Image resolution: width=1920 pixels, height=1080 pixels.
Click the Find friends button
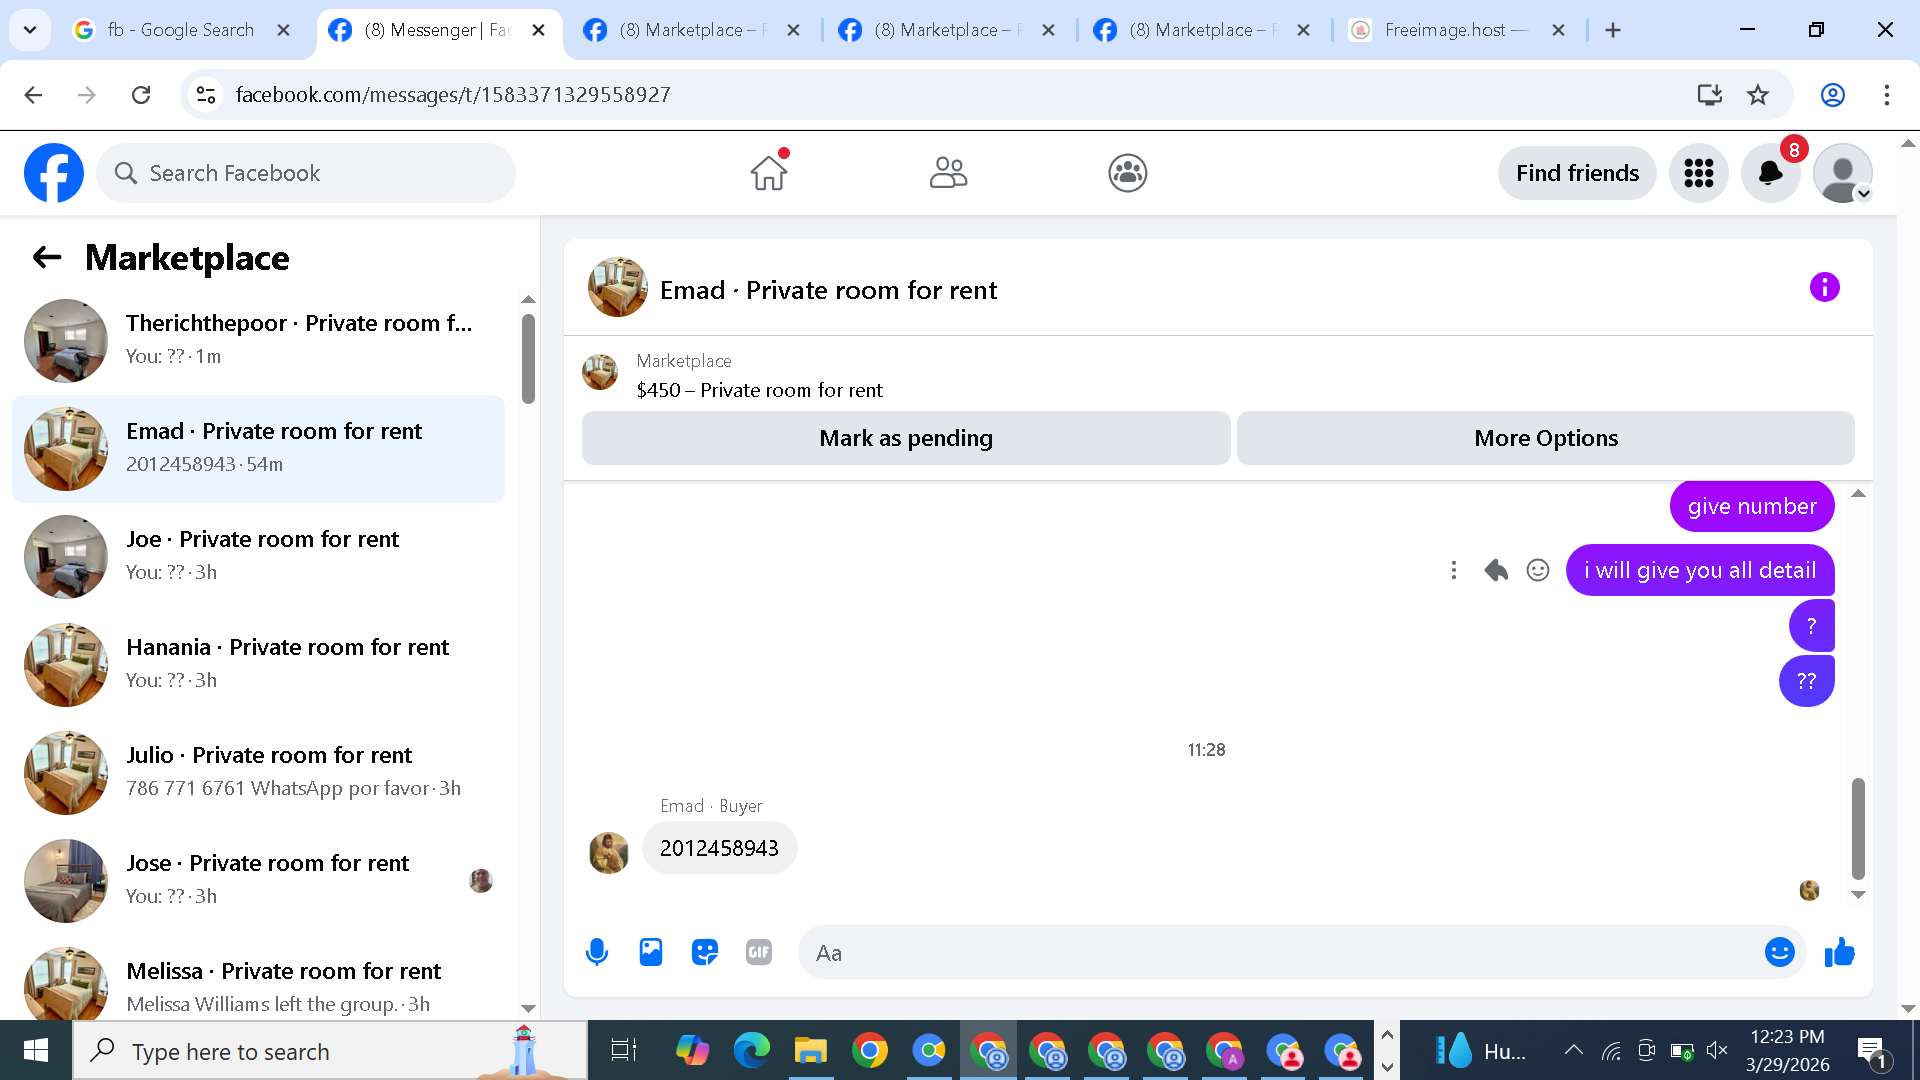click(1577, 173)
